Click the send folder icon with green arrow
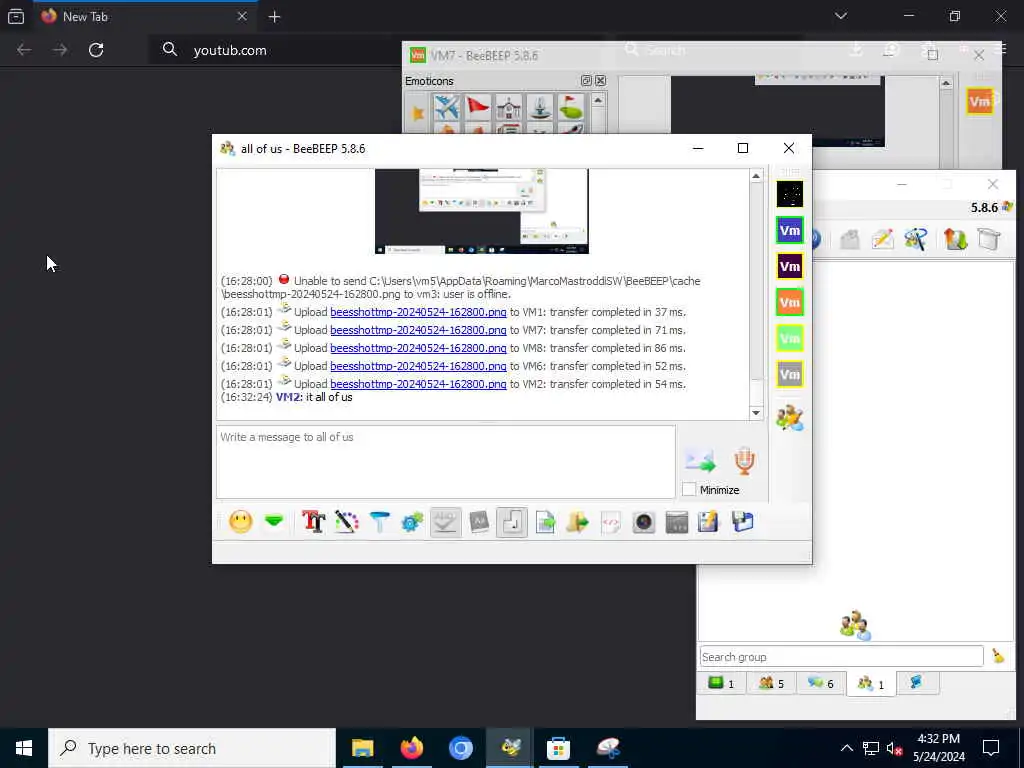The image size is (1024, 768). pyautogui.click(x=577, y=522)
